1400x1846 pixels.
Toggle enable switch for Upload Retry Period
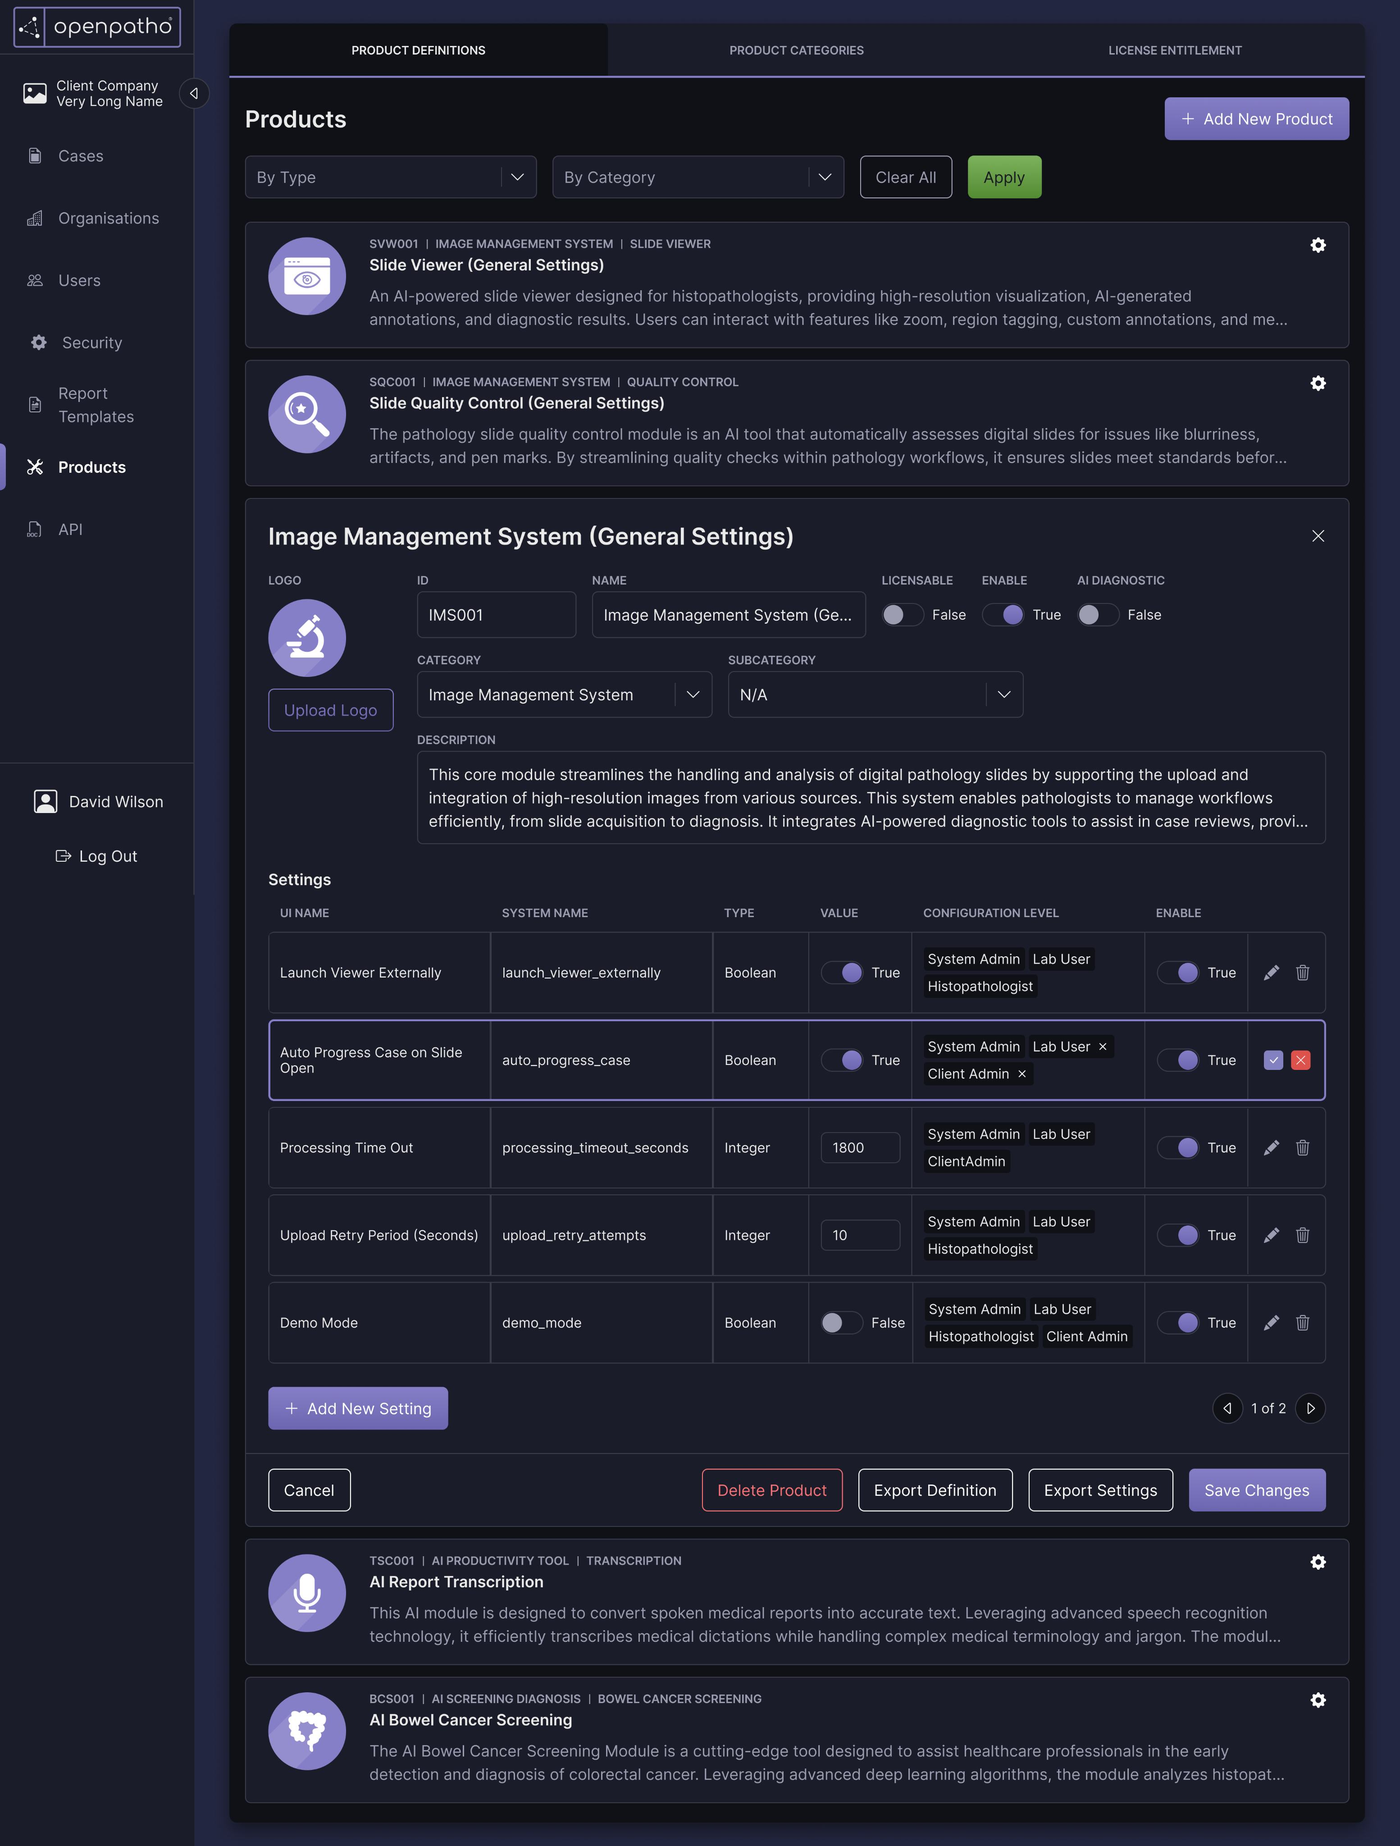tap(1178, 1235)
